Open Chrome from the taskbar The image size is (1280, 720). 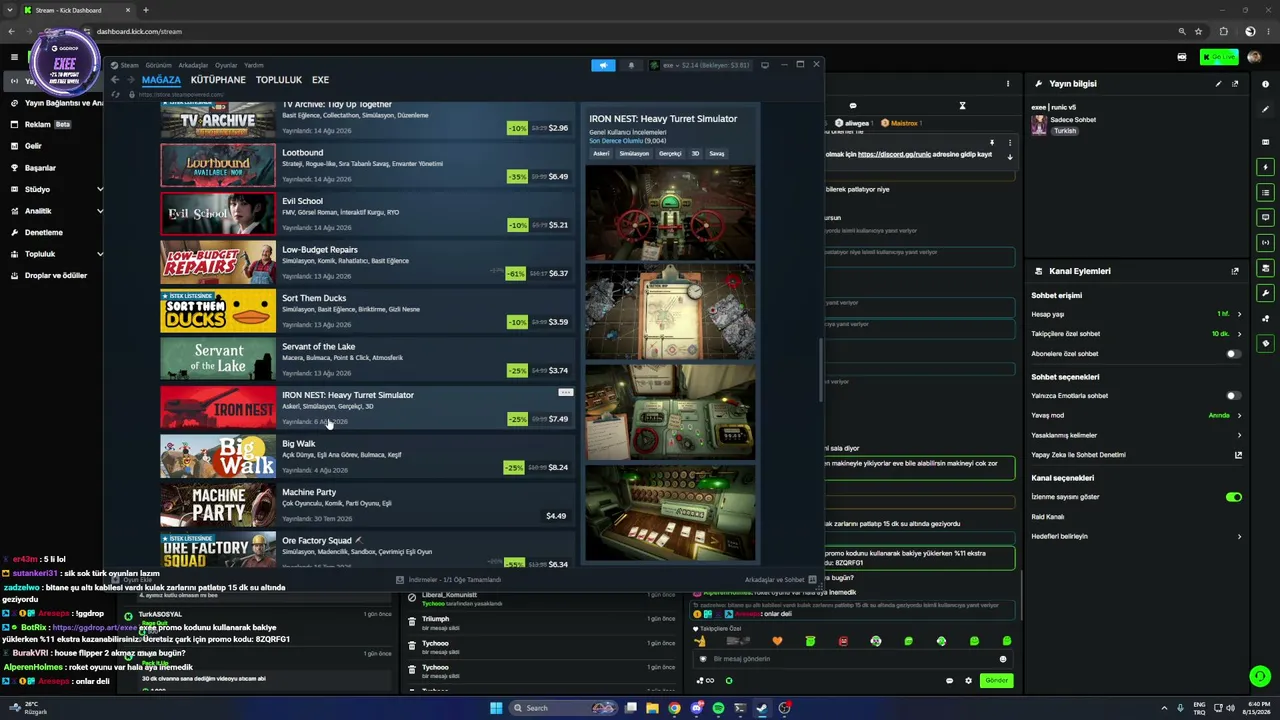(674, 708)
